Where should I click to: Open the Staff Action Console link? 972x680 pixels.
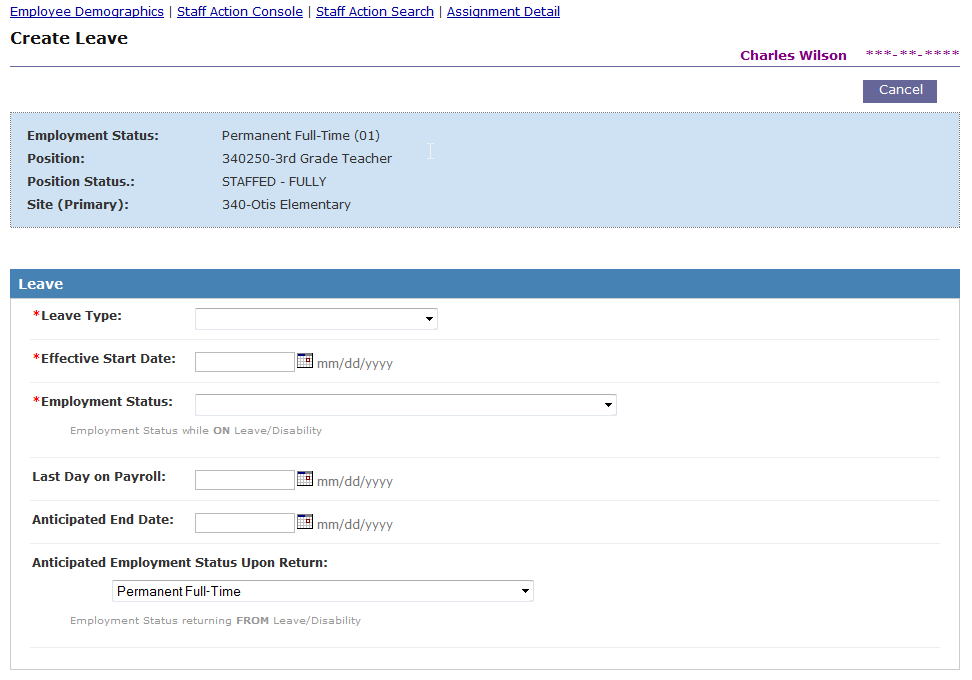click(240, 12)
